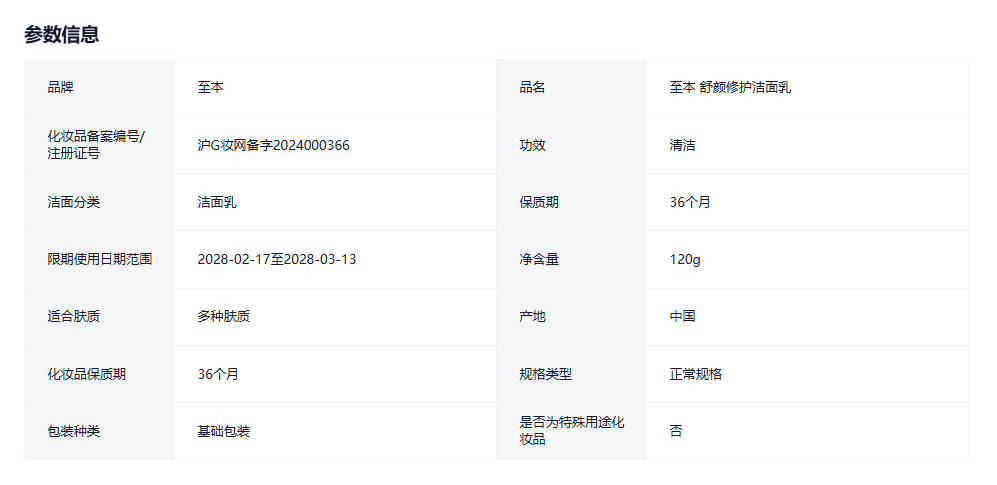Select registration number 沪G妆网备字2024000366
The width and height of the screenshot is (997, 485).
pyautogui.click(x=273, y=145)
